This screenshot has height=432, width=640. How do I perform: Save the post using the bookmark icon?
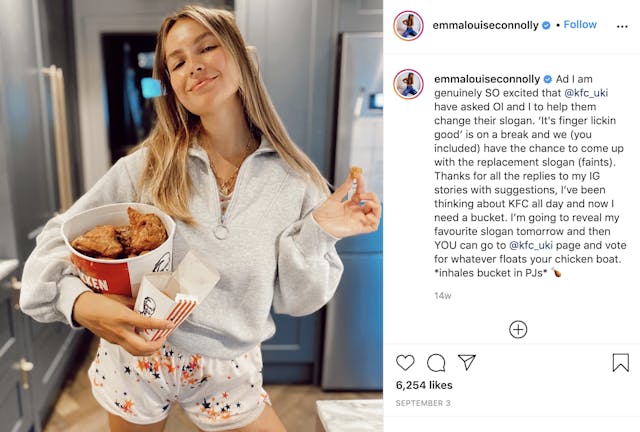click(620, 363)
